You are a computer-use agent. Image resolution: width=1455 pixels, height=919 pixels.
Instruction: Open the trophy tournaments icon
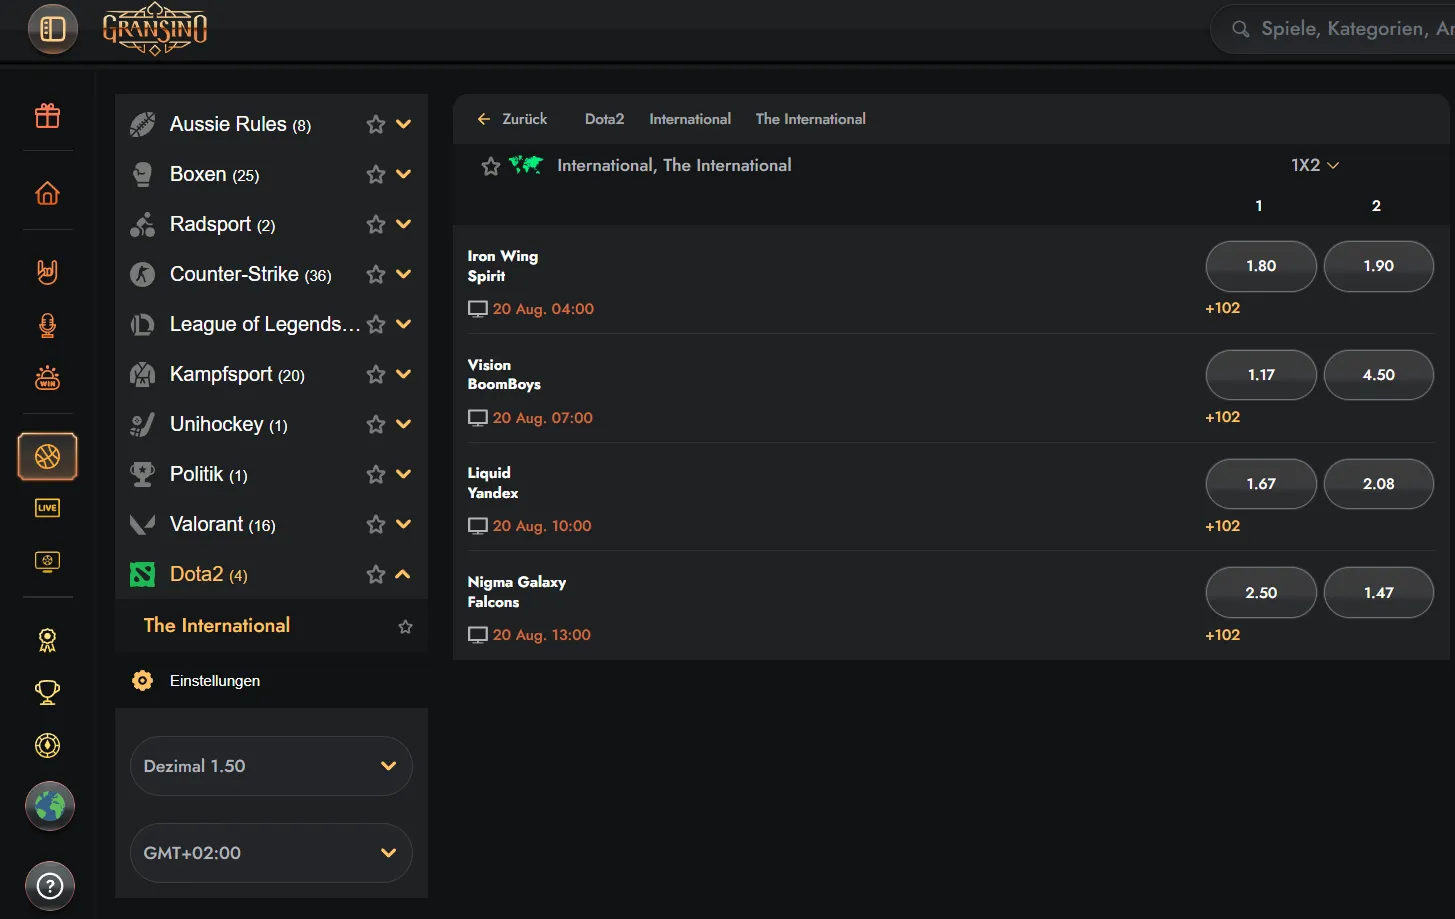[x=48, y=692]
